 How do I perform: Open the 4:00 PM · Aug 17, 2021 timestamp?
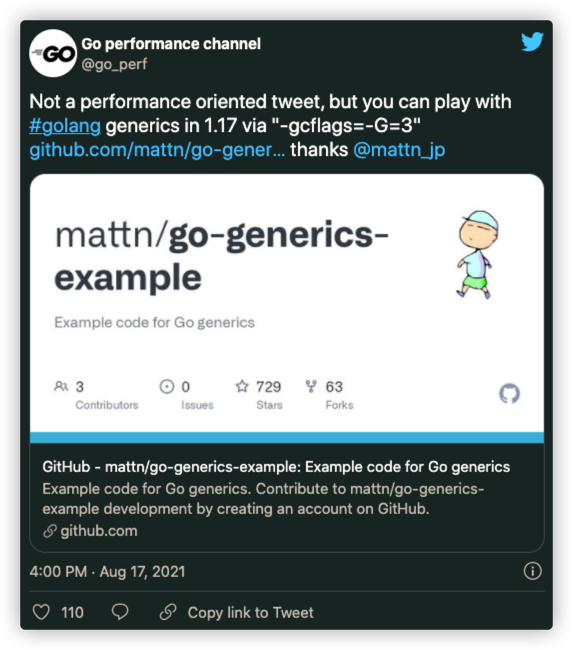(x=107, y=571)
